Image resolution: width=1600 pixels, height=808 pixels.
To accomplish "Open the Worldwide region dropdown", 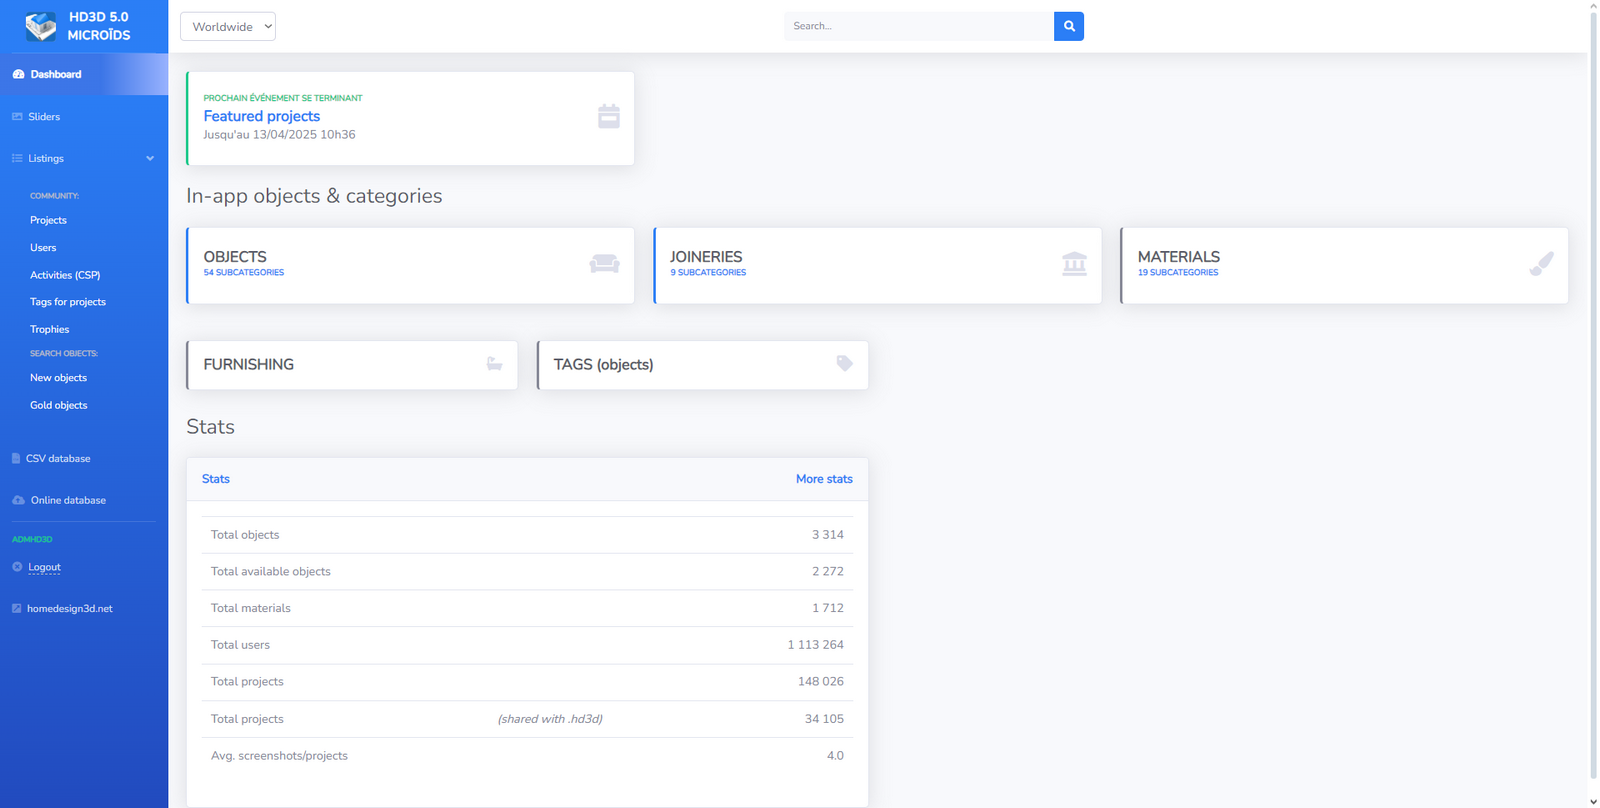I will pyautogui.click(x=228, y=27).
